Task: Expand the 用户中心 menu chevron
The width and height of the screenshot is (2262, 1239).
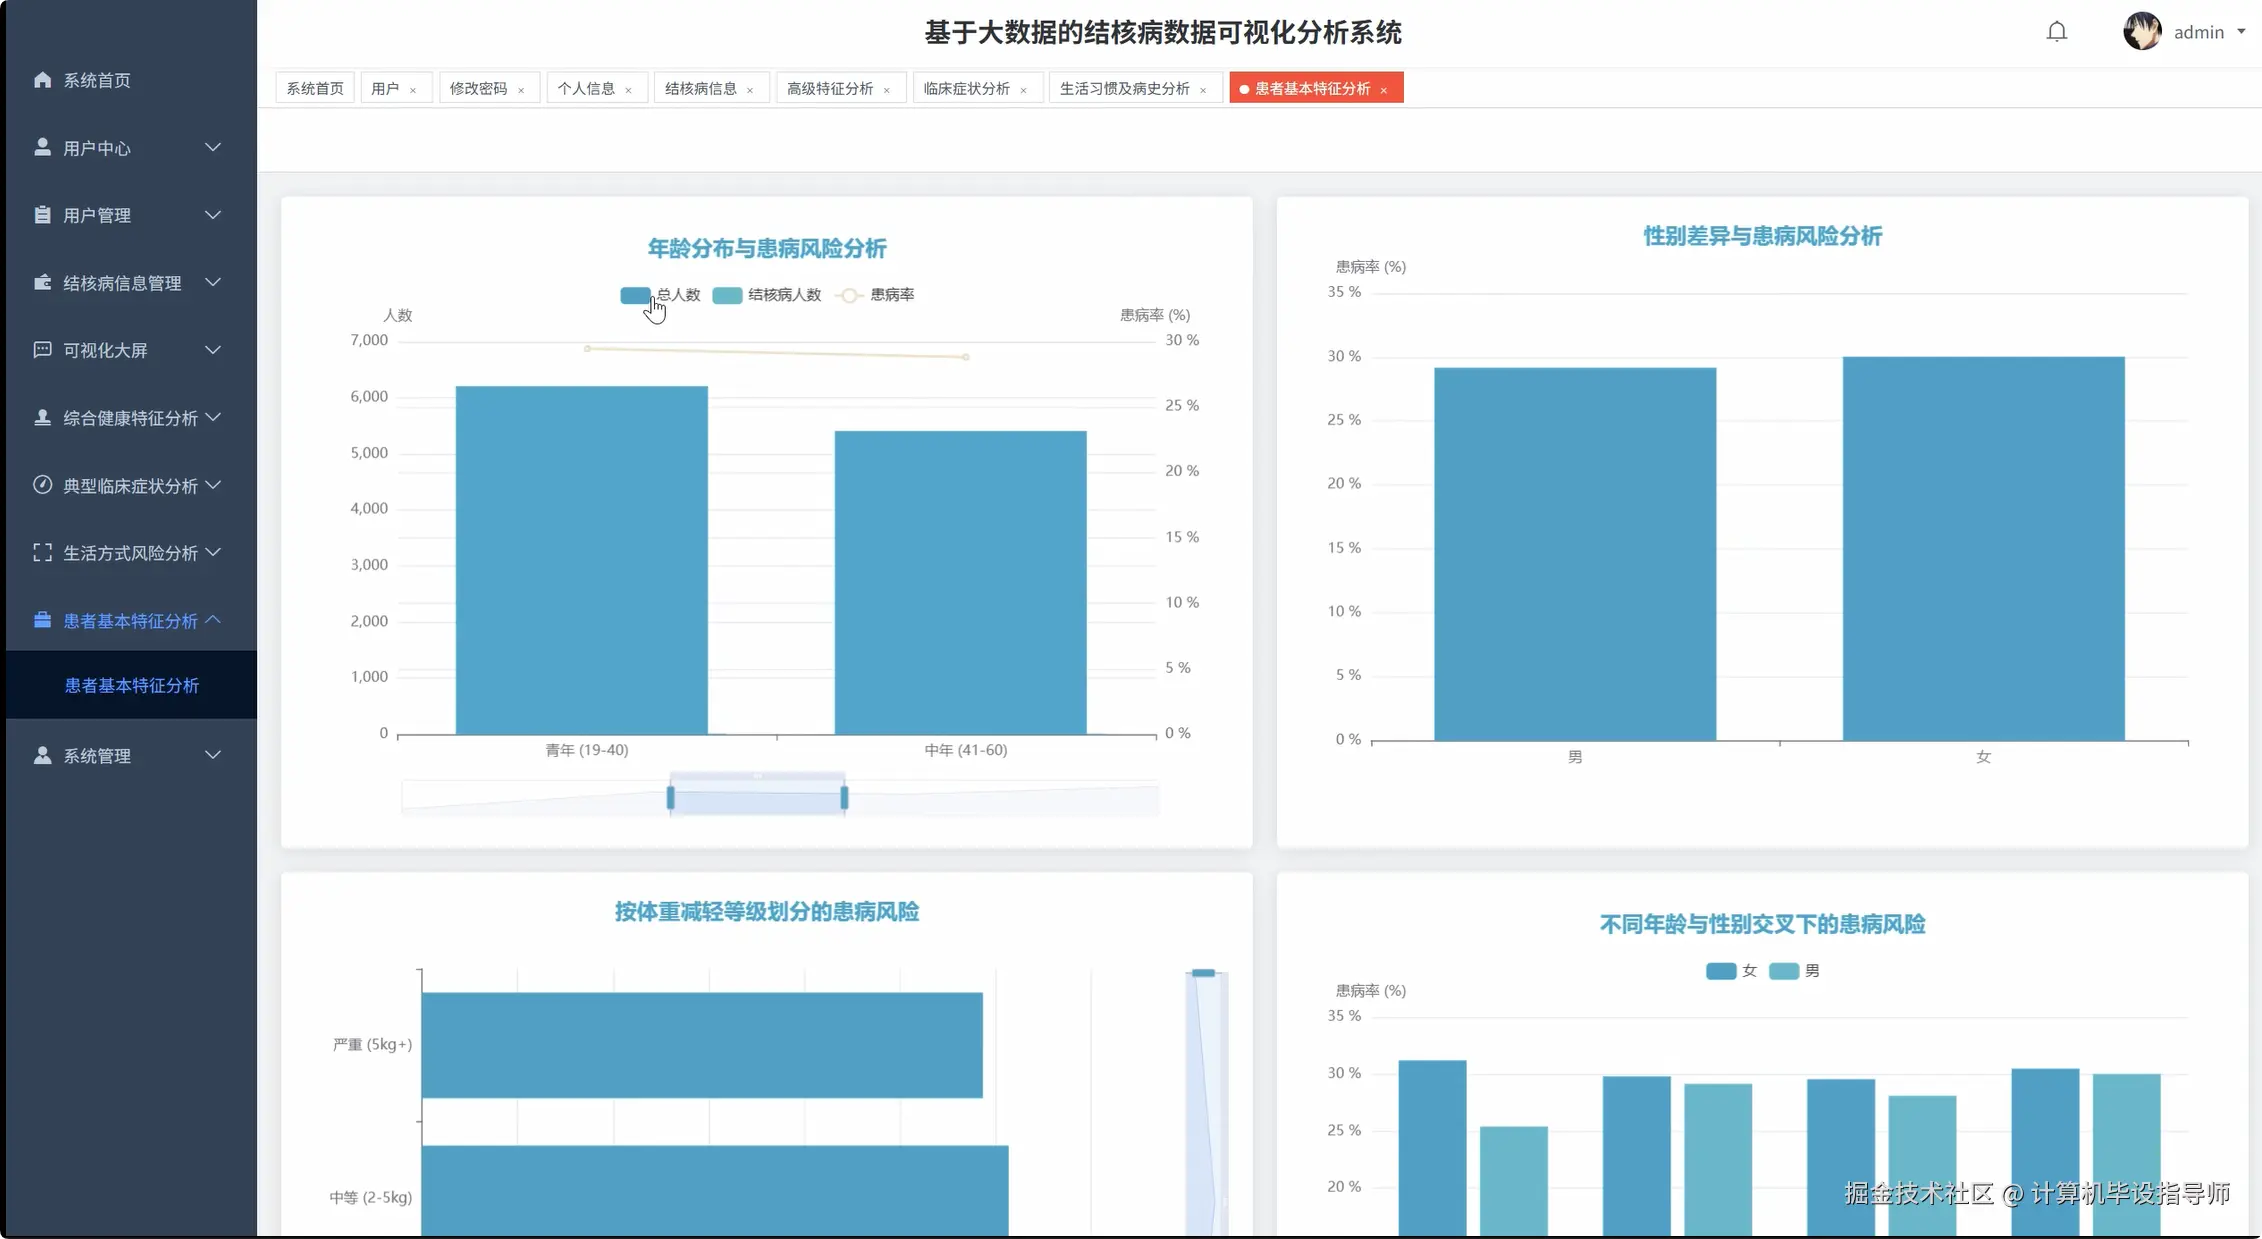Action: [x=213, y=147]
